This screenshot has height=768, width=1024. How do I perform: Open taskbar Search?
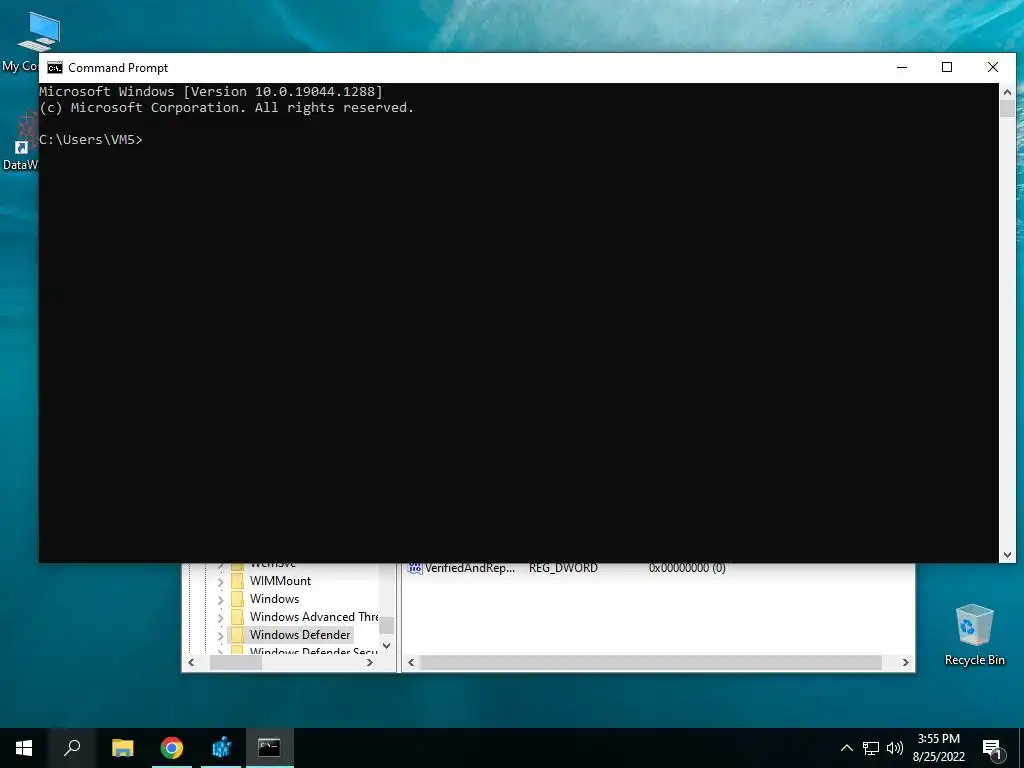(x=72, y=748)
